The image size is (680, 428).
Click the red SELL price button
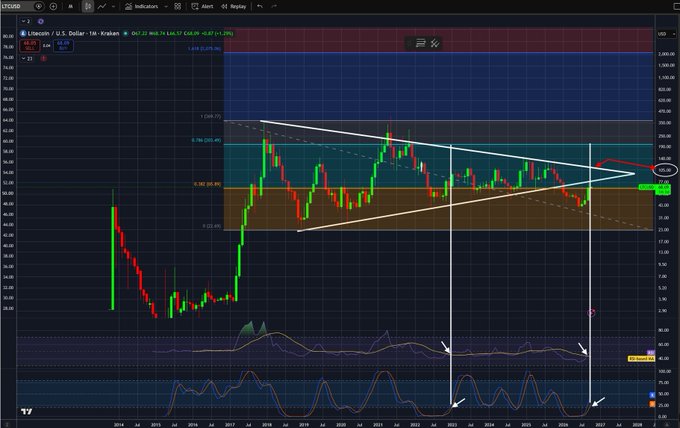pyautogui.click(x=30, y=45)
